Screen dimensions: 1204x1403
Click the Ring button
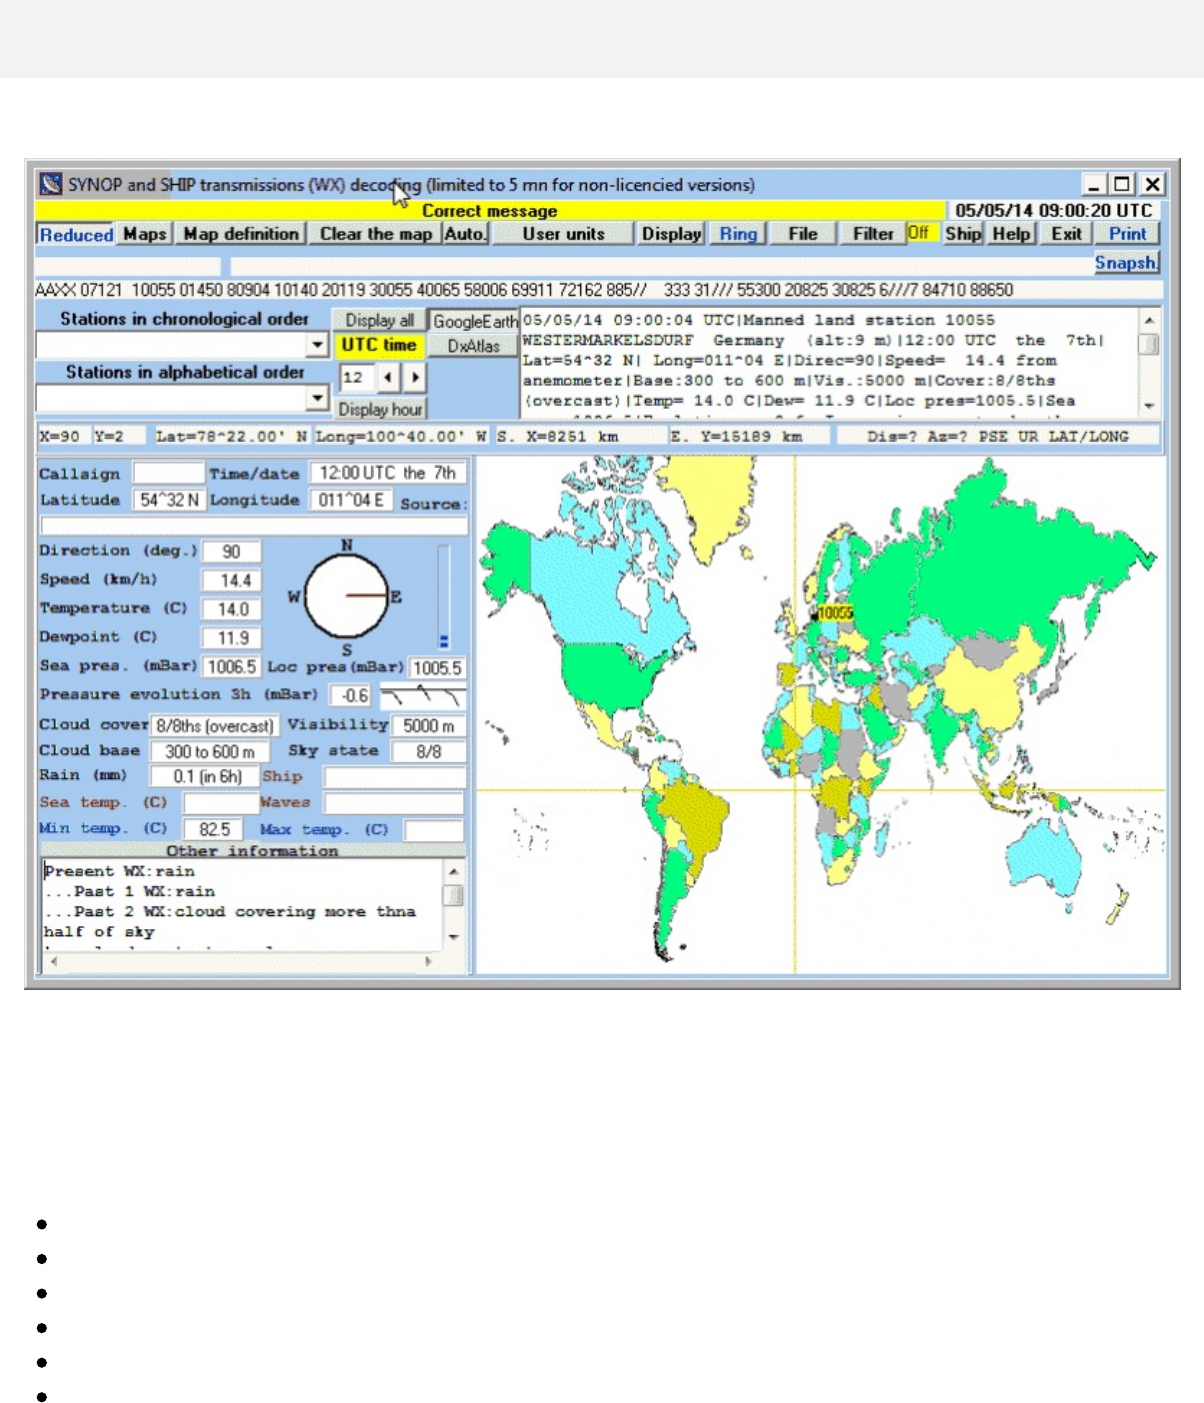pyautogui.click(x=738, y=234)
